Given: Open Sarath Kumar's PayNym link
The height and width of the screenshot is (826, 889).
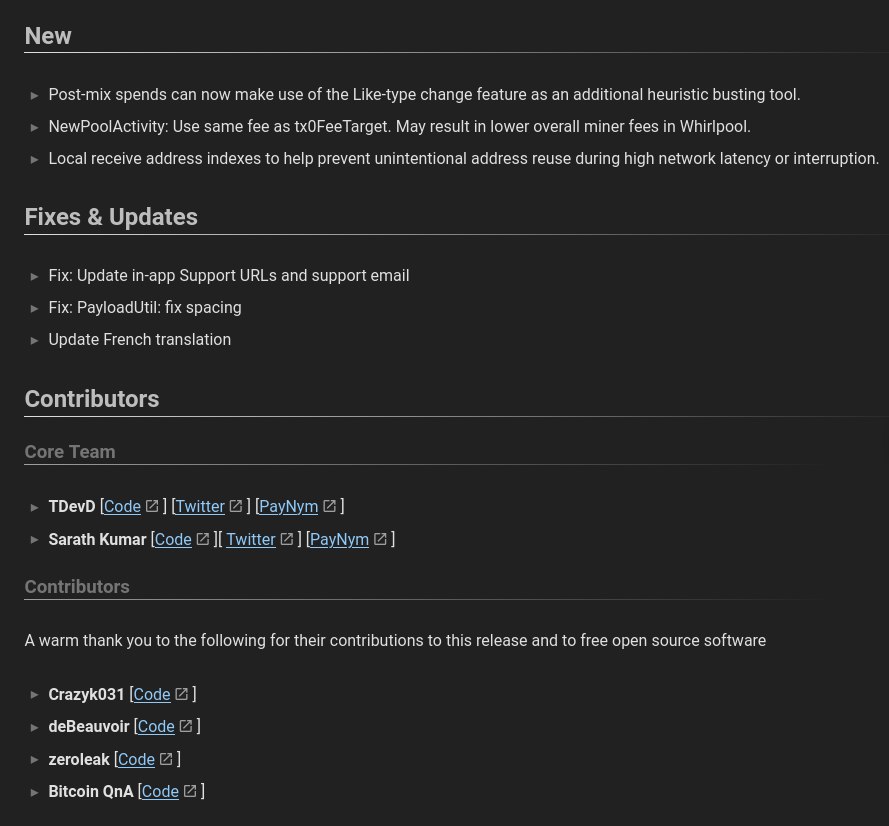Looking at the screenshot, I should click(x=339, y=539).
